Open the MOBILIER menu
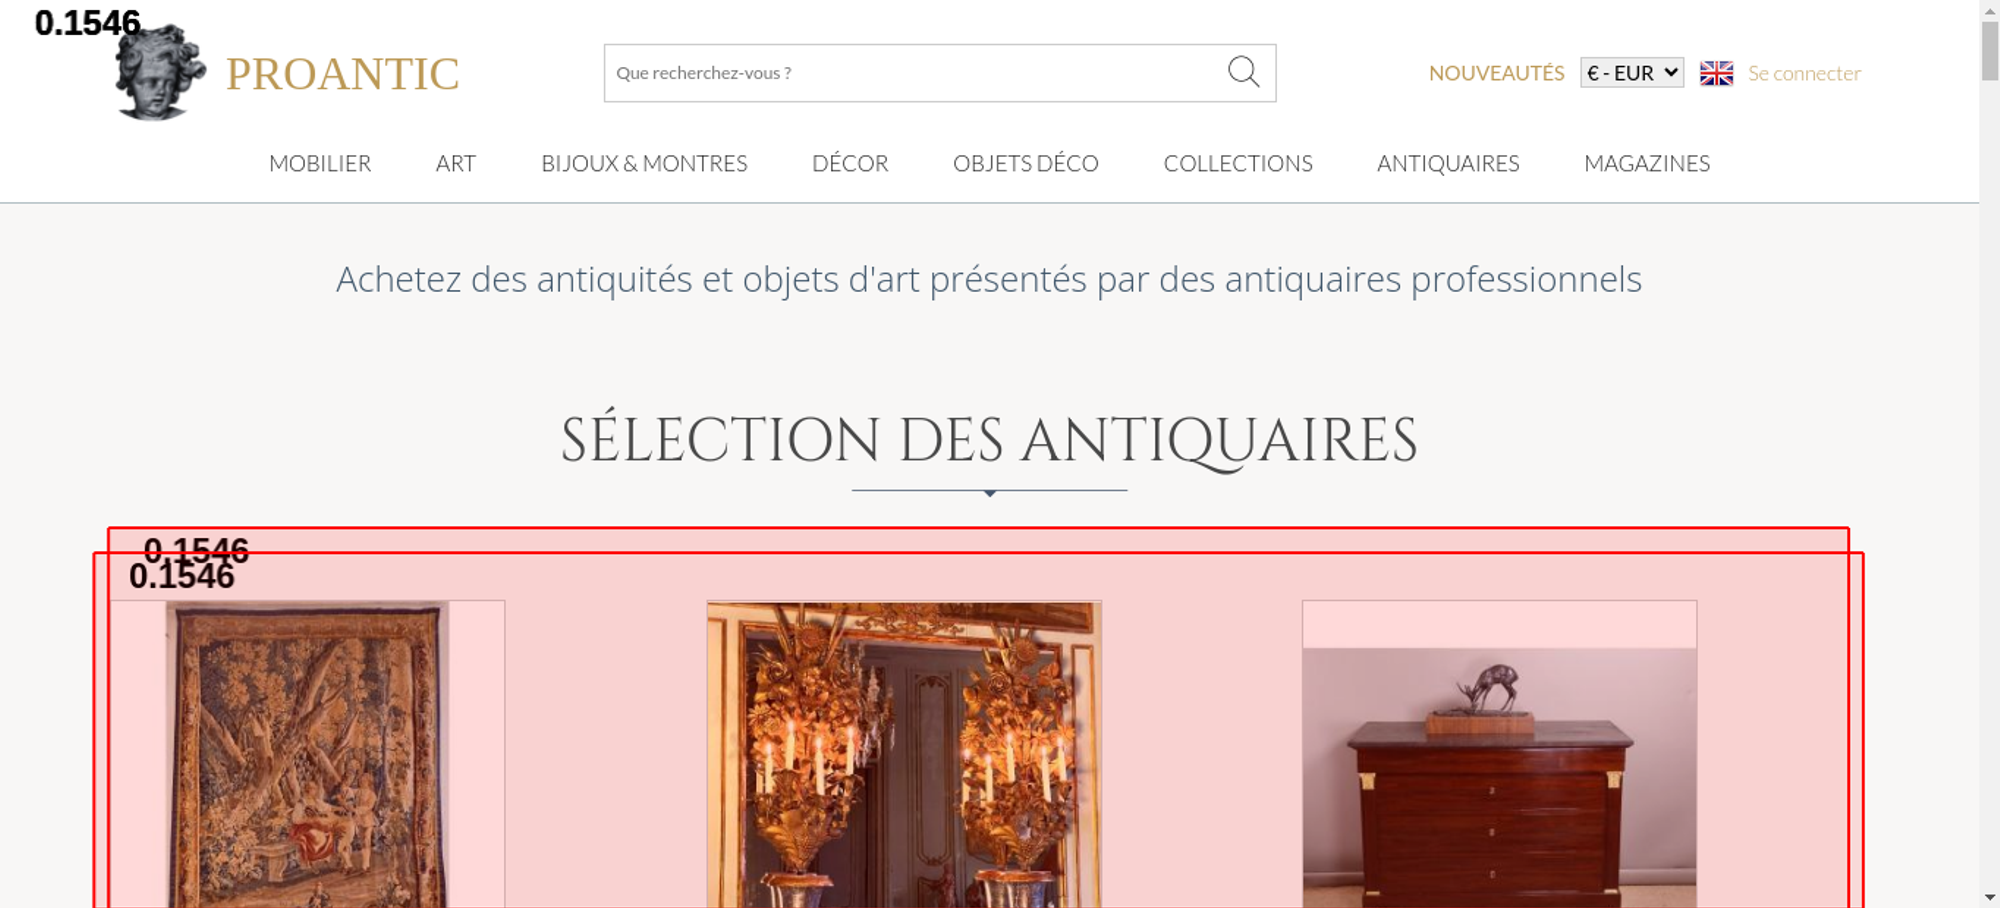Image resolution: width=2000 pixels, height=908 pixels. pos(320,163)
